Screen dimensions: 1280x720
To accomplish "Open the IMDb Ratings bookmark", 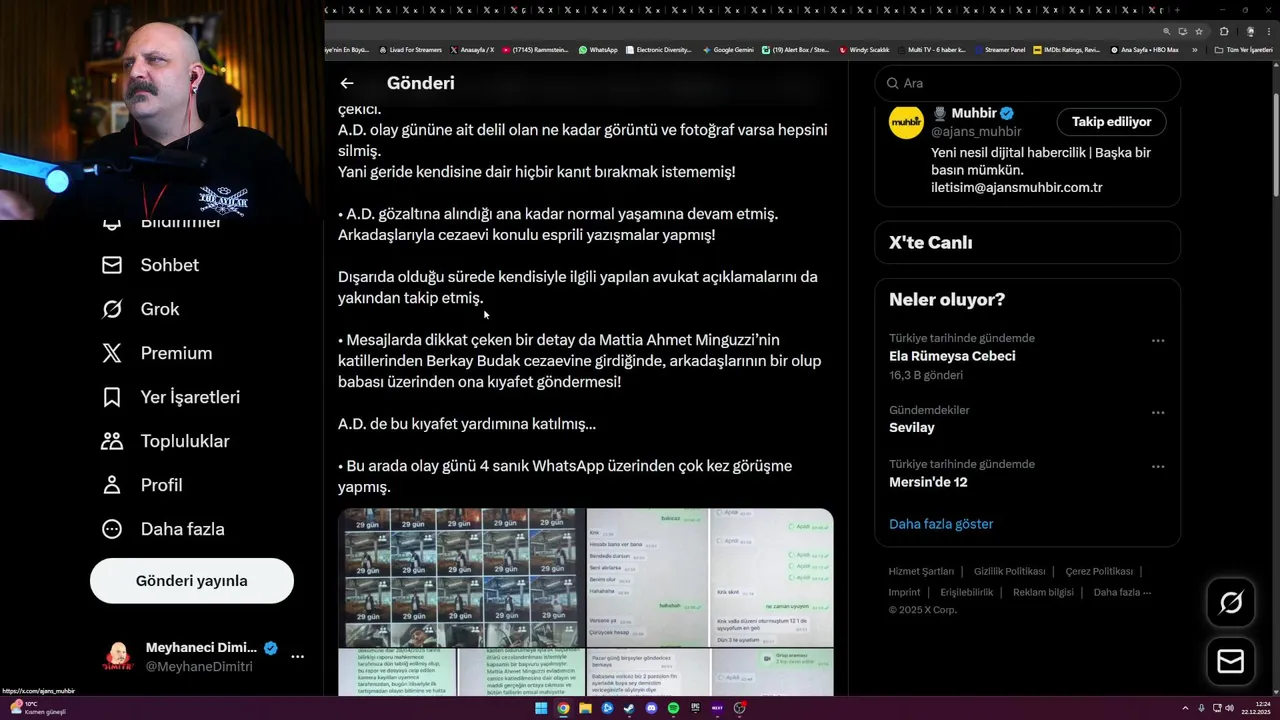I will click(1067, 50).
